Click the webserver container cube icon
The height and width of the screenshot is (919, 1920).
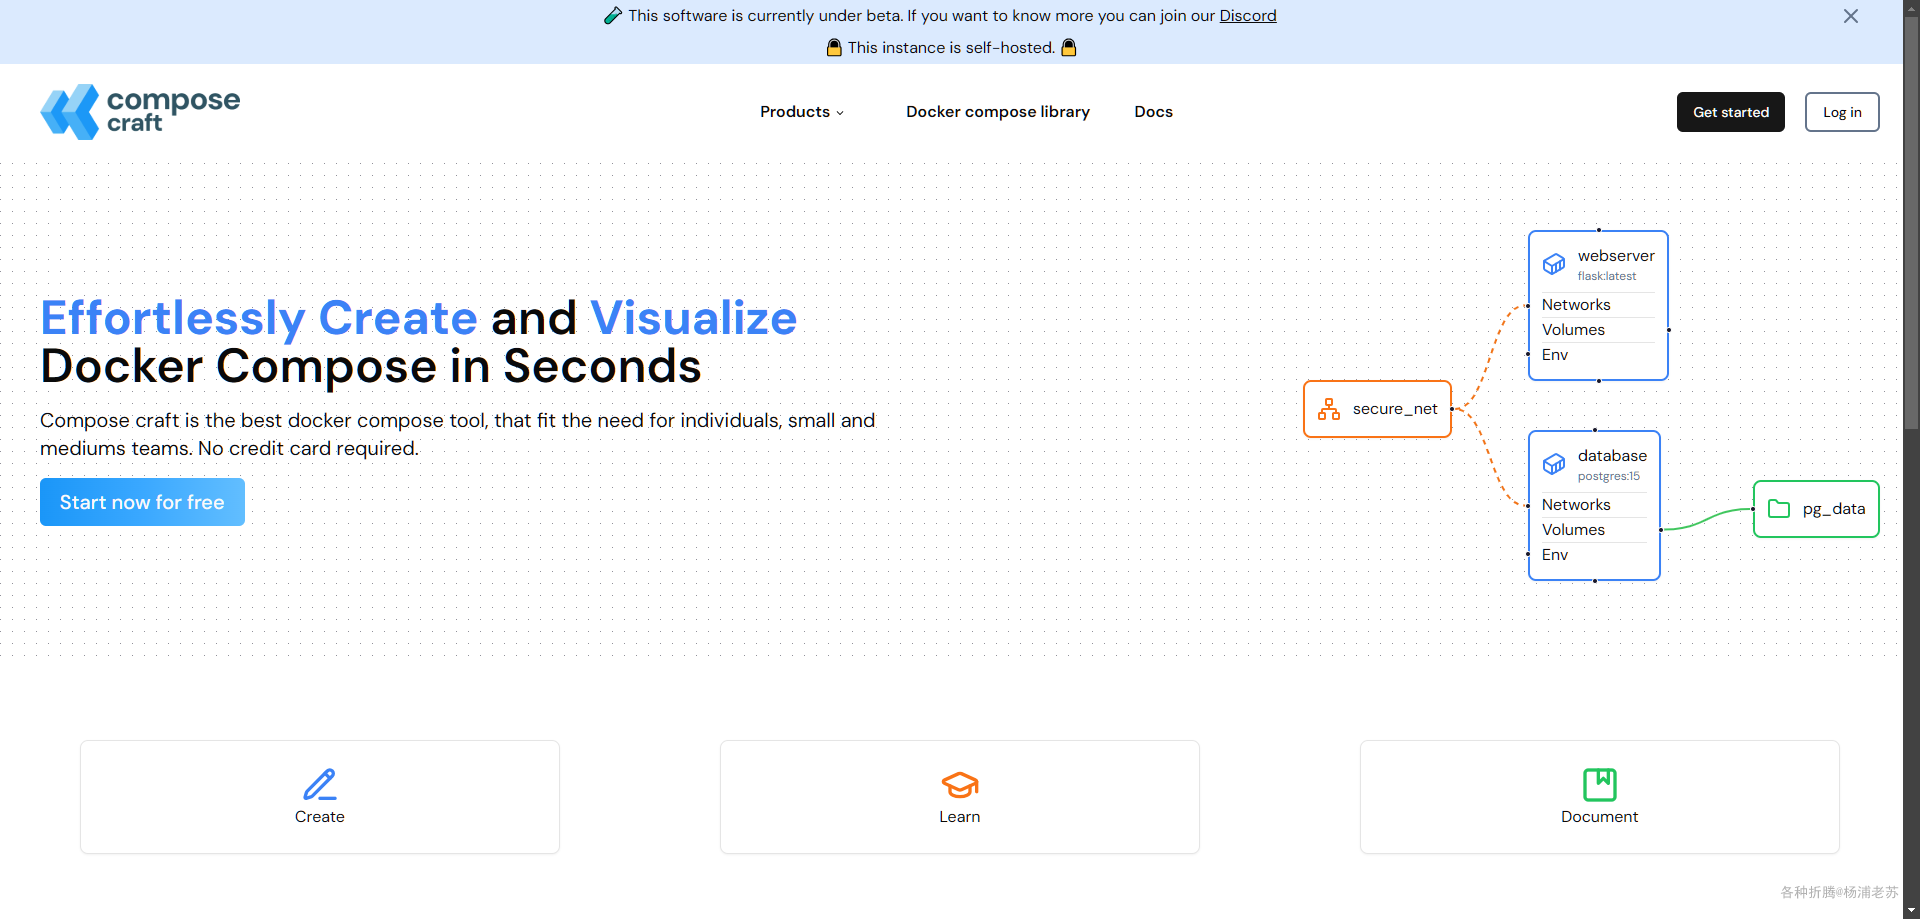coord(1554,264)
